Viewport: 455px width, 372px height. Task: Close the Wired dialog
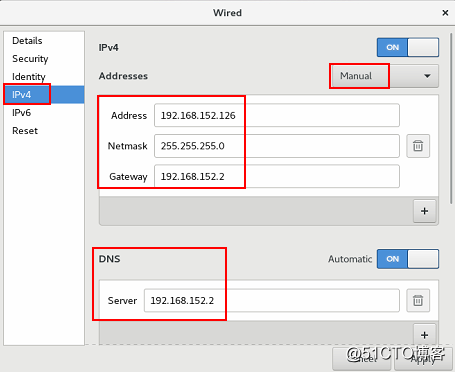[x=445, y=13]
